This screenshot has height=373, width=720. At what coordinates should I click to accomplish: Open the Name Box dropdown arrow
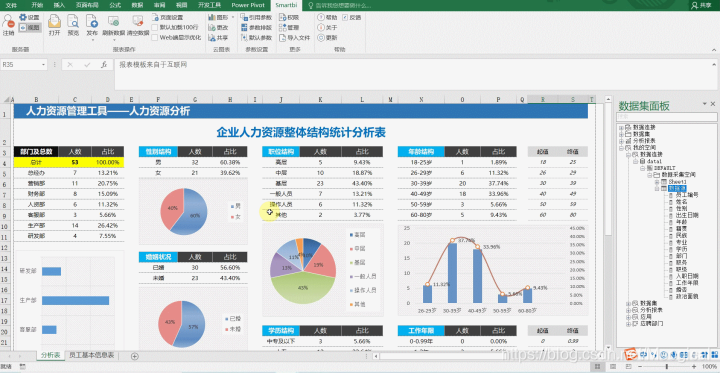click(44, 65)
